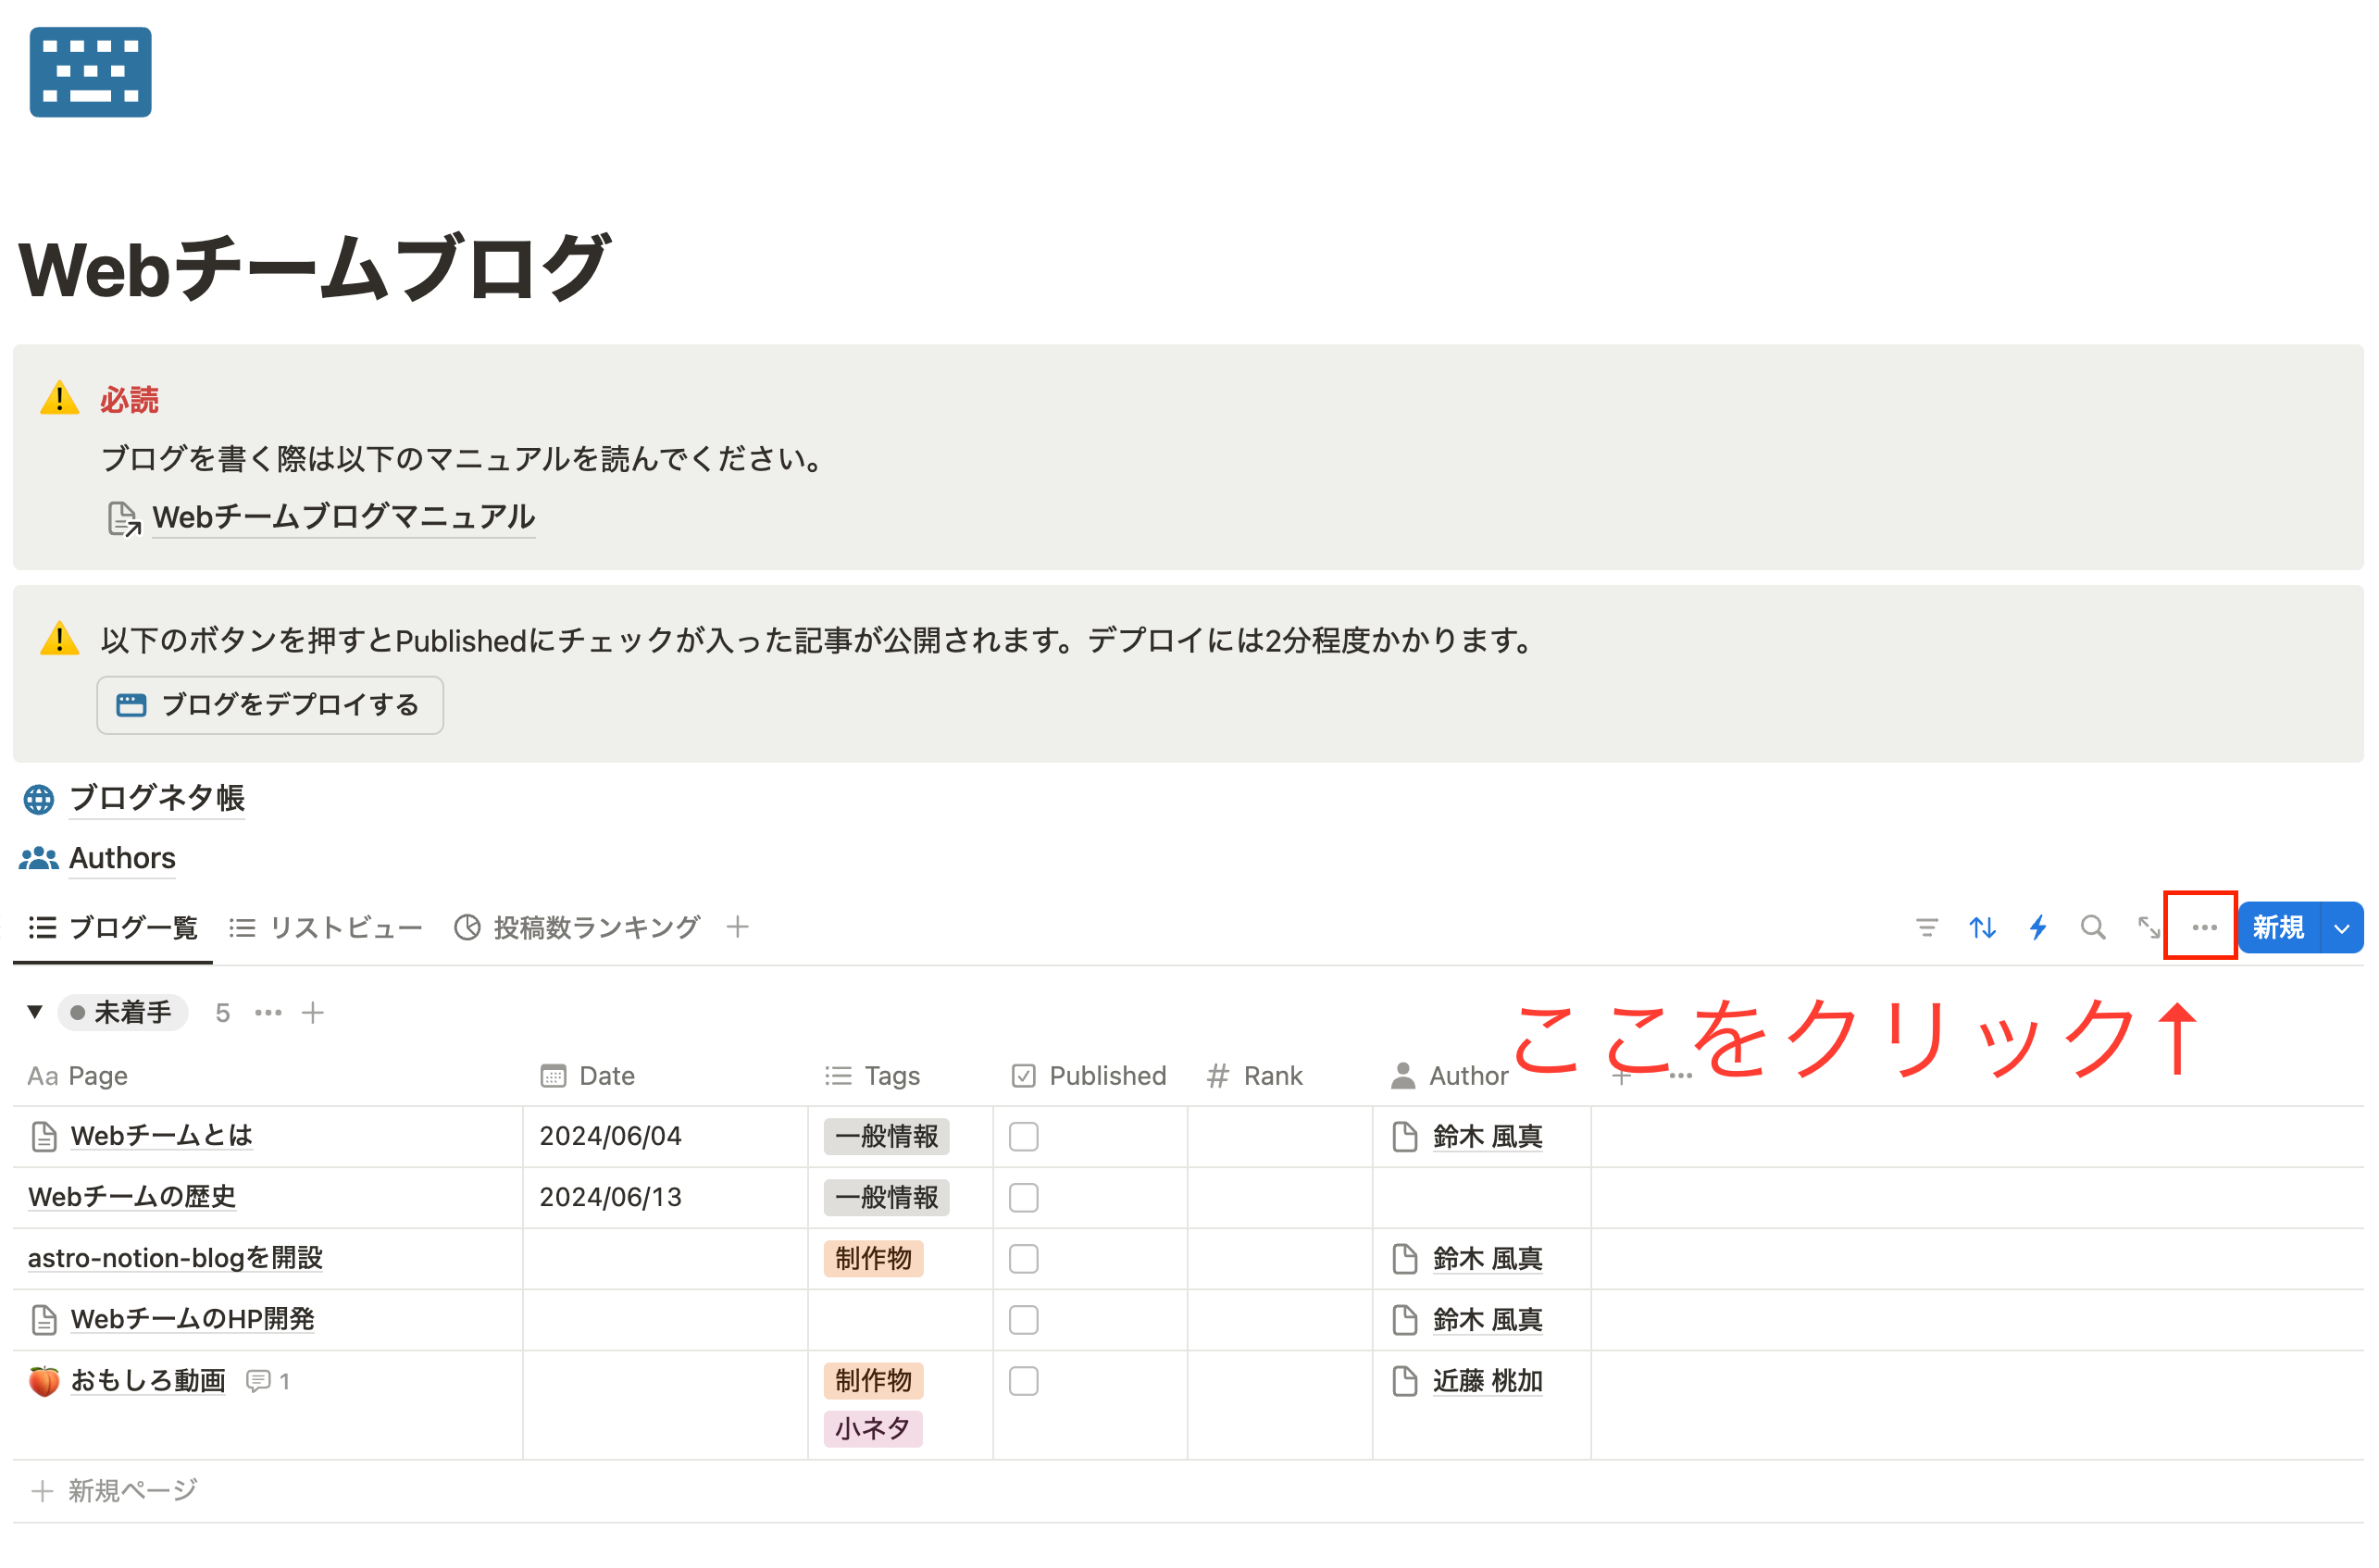
Task: Open dropdown arrow next to 新規 button
Action: 2341,928
